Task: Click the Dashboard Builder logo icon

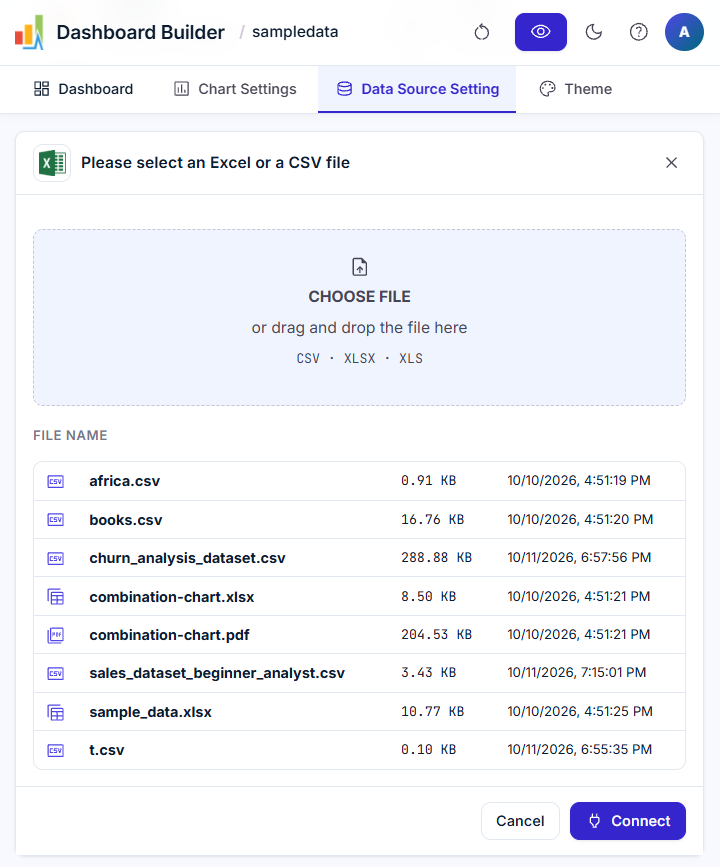Action: click(x=29, y=32)
